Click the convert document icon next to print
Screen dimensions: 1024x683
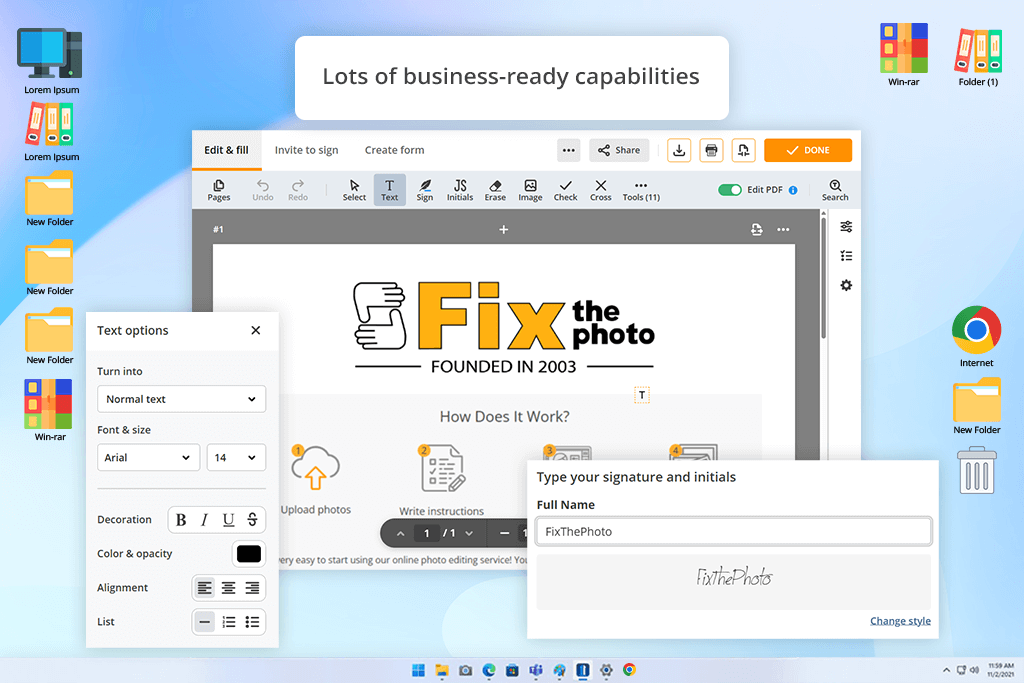743,150
